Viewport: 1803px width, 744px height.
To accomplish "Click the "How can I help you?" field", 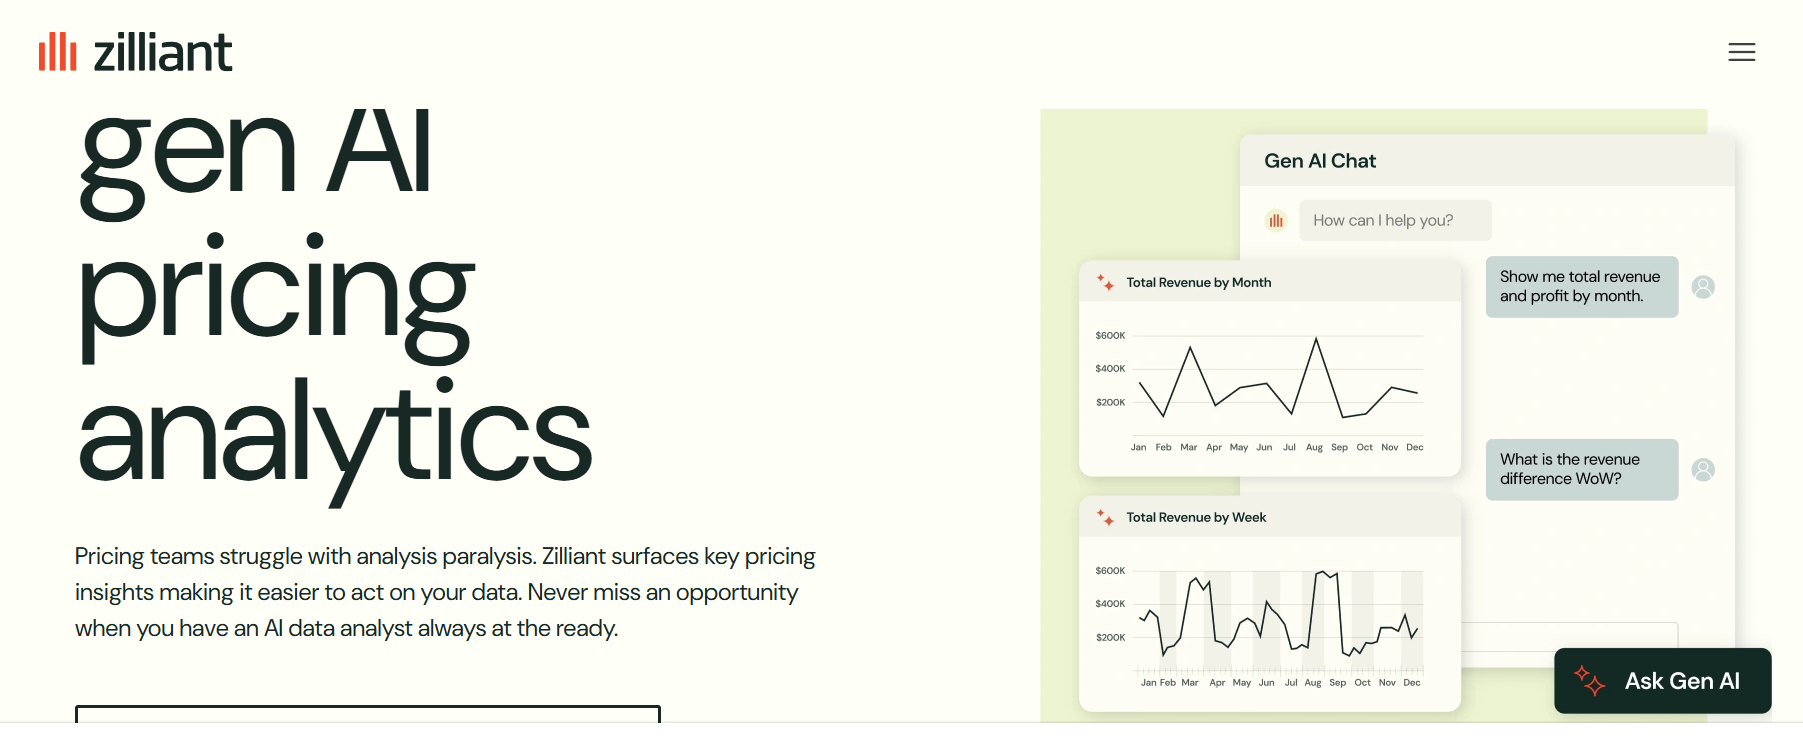I will pos(1395,221).
